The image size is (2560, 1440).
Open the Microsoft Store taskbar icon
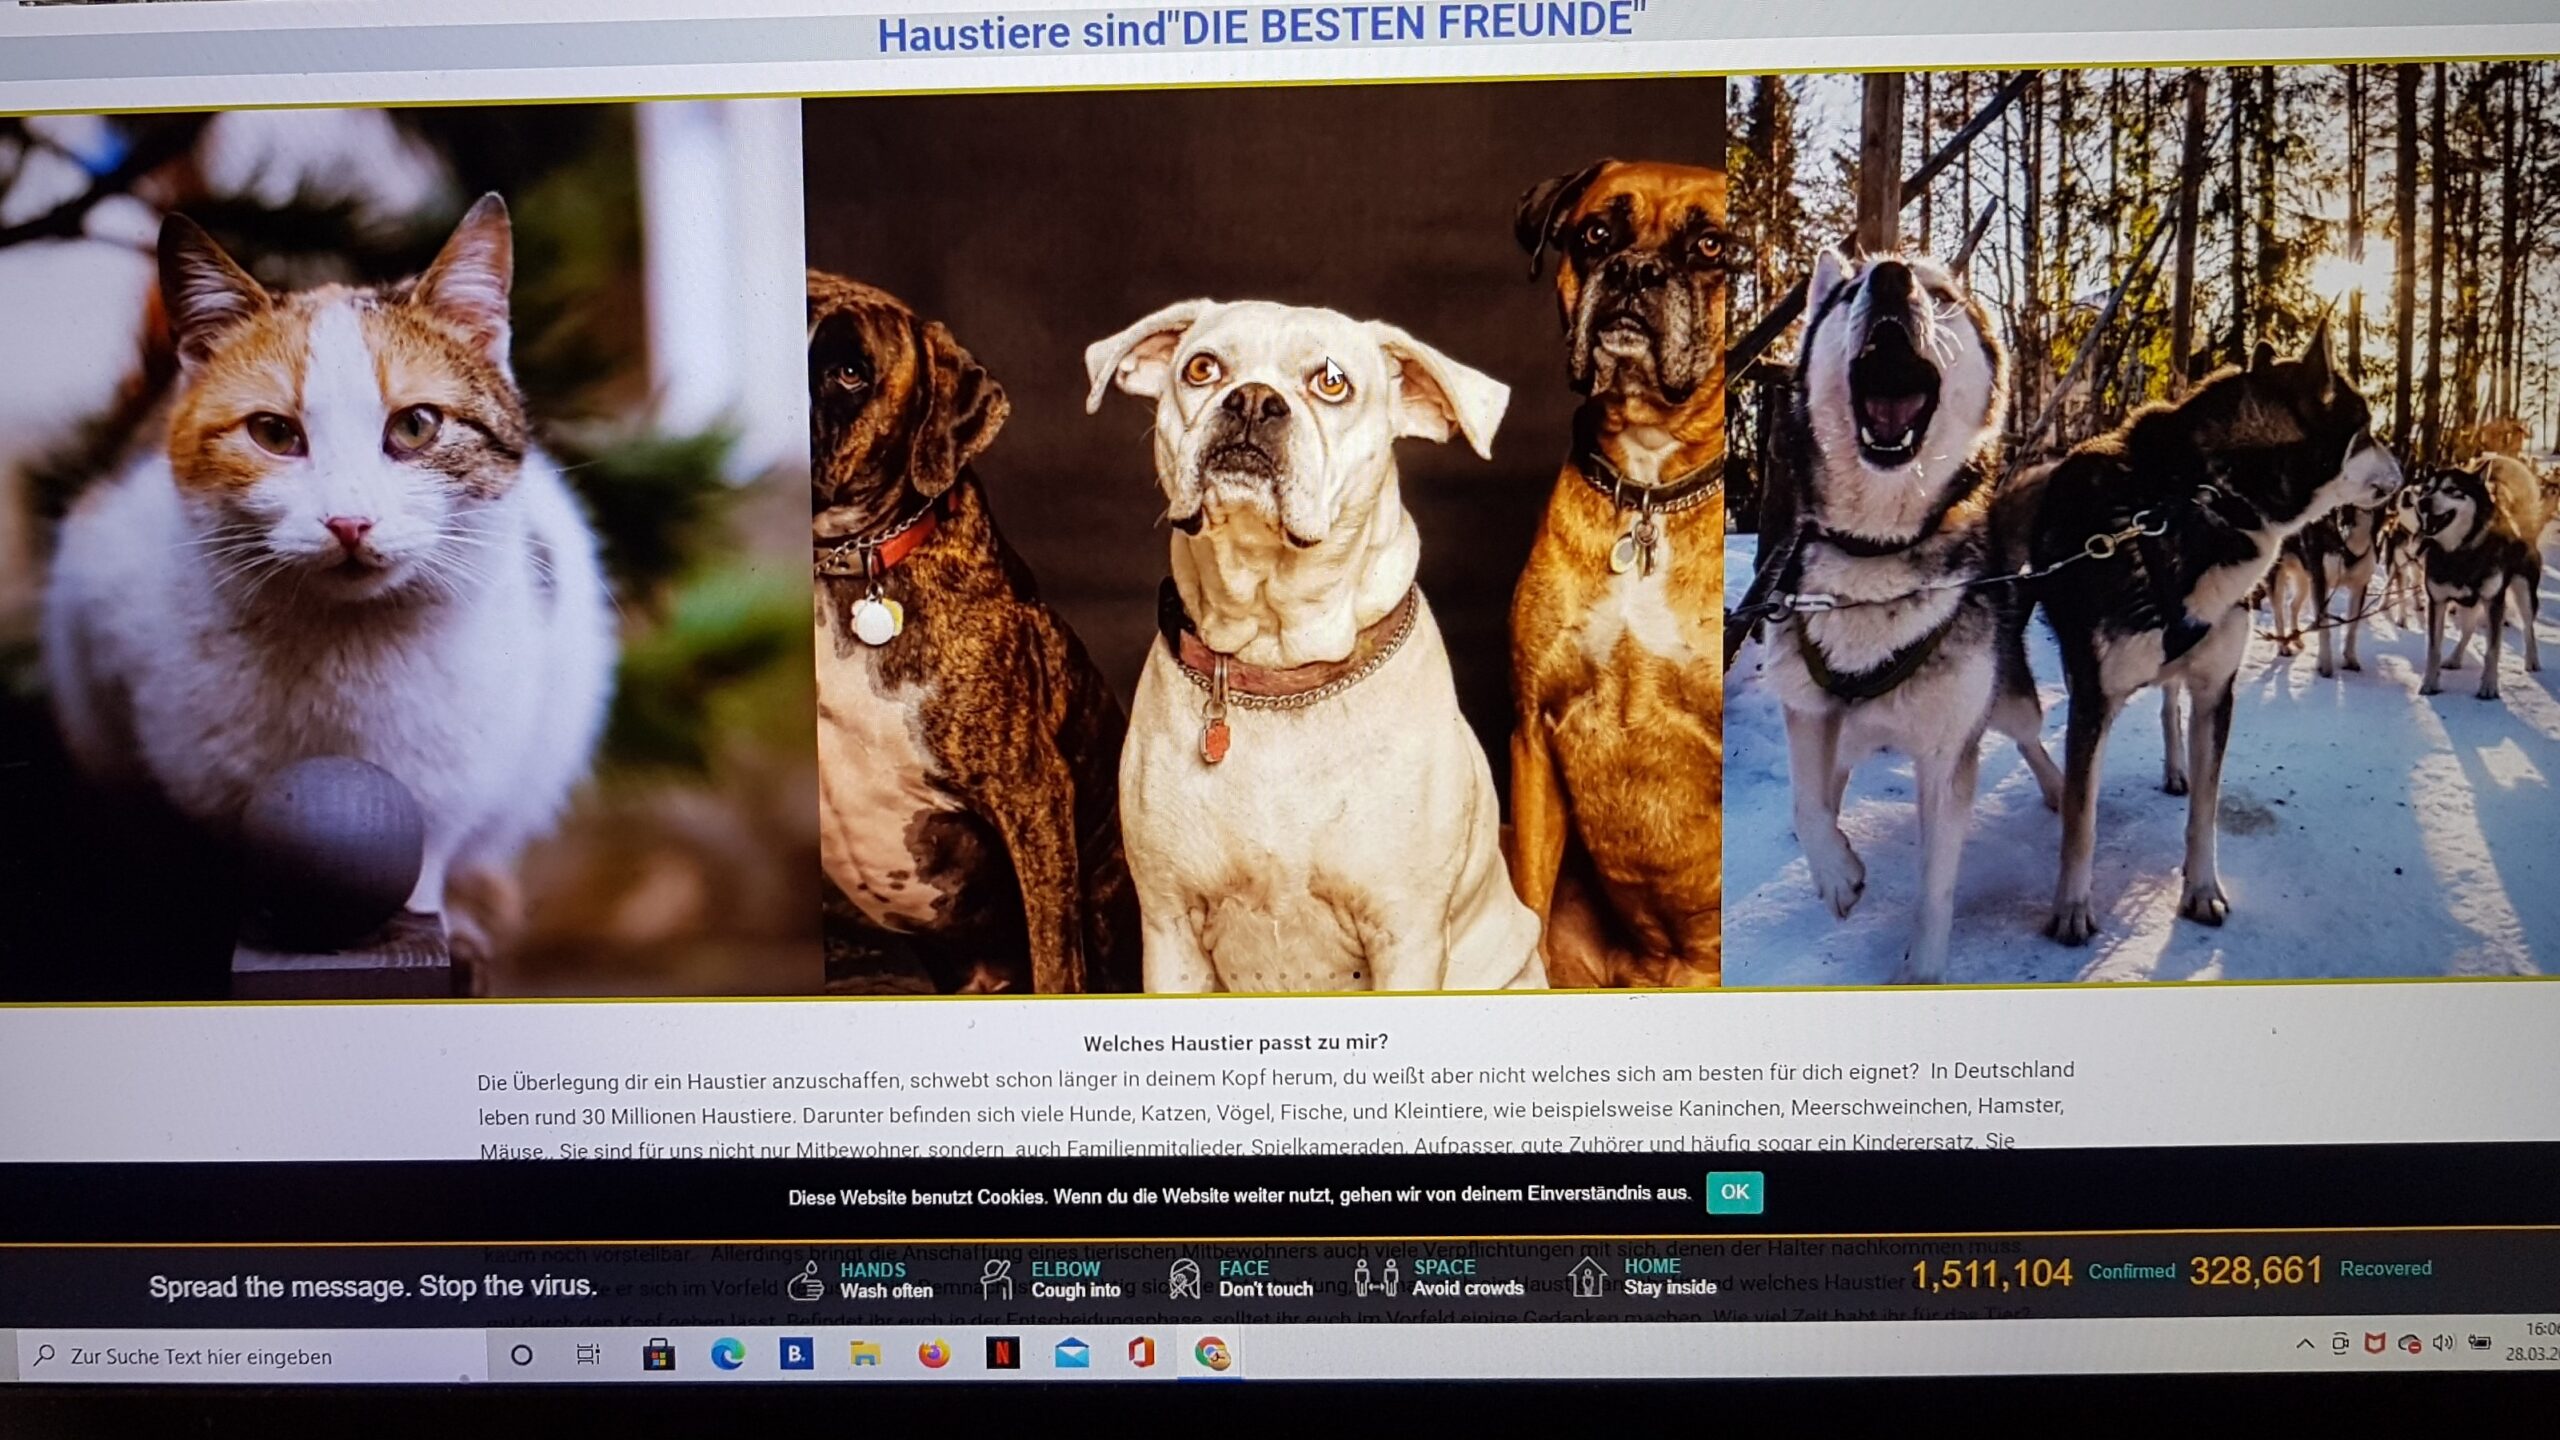(658, 1355)
